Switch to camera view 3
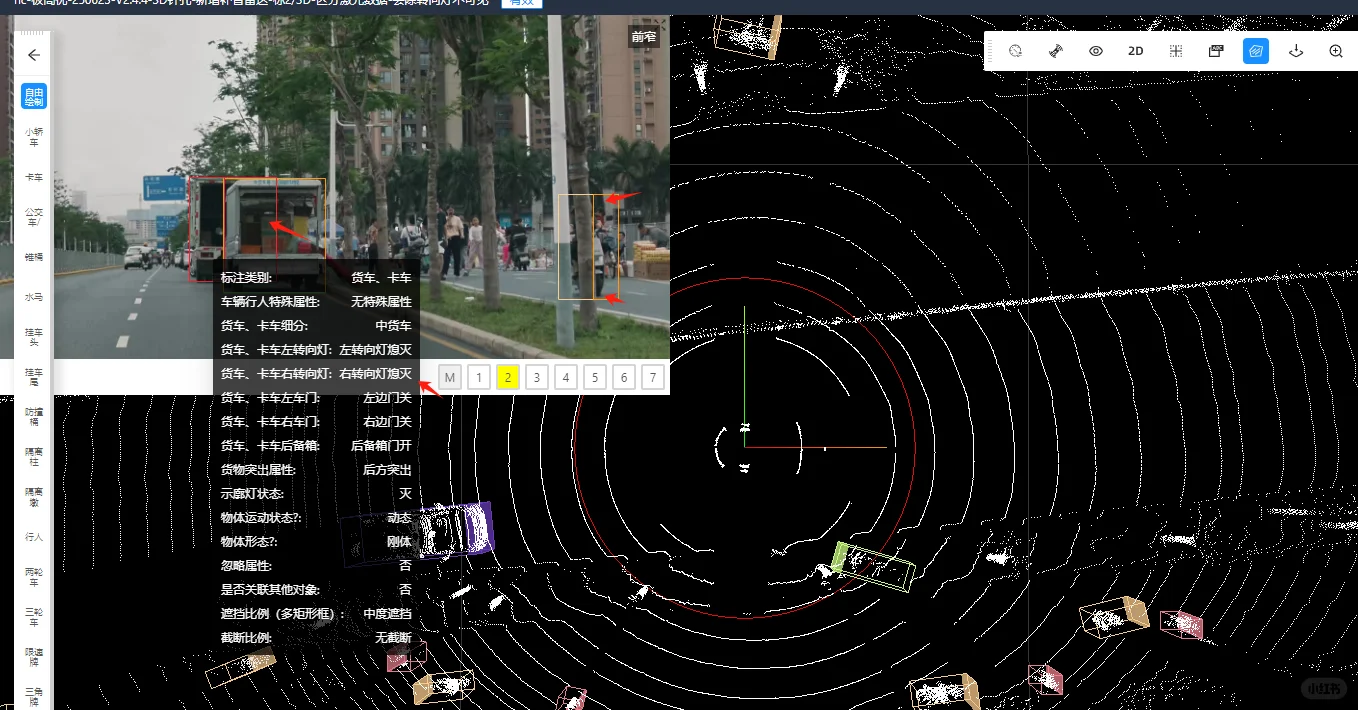The width and height of the screenshot is (1358, 710). pyautogui.click(x=537, y=377)
